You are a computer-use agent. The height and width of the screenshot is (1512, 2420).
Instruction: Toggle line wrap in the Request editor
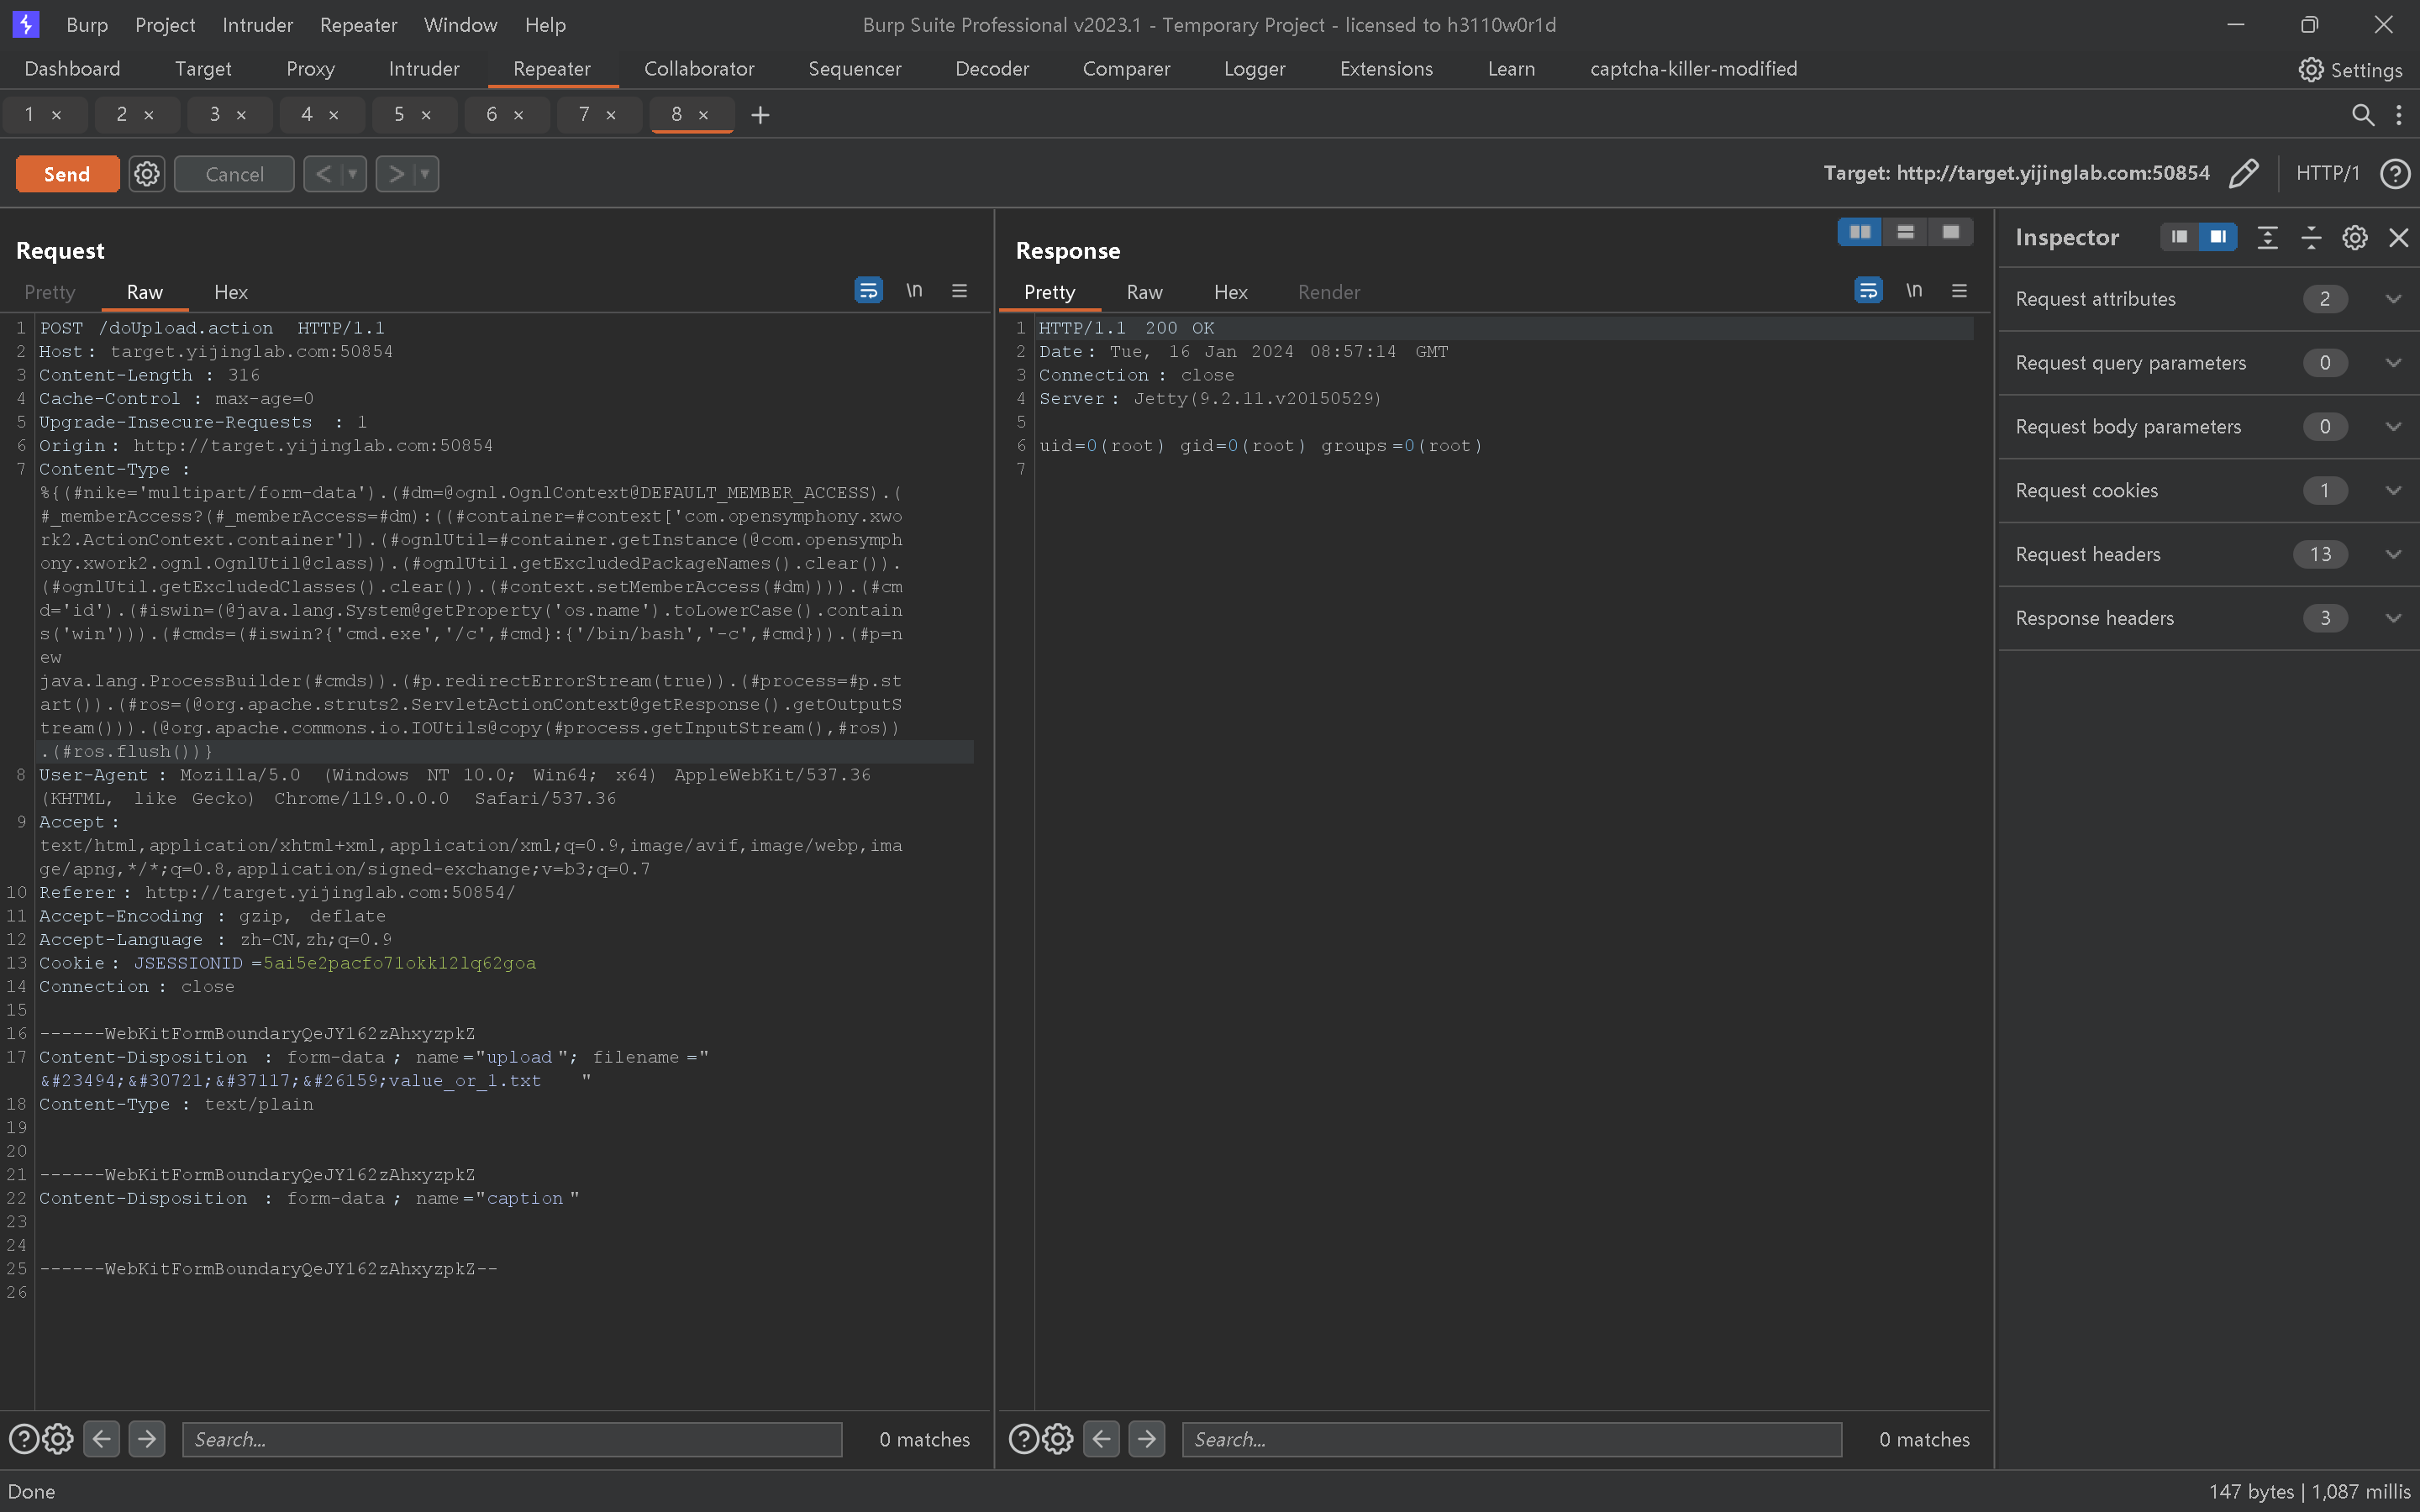(868, 291)
